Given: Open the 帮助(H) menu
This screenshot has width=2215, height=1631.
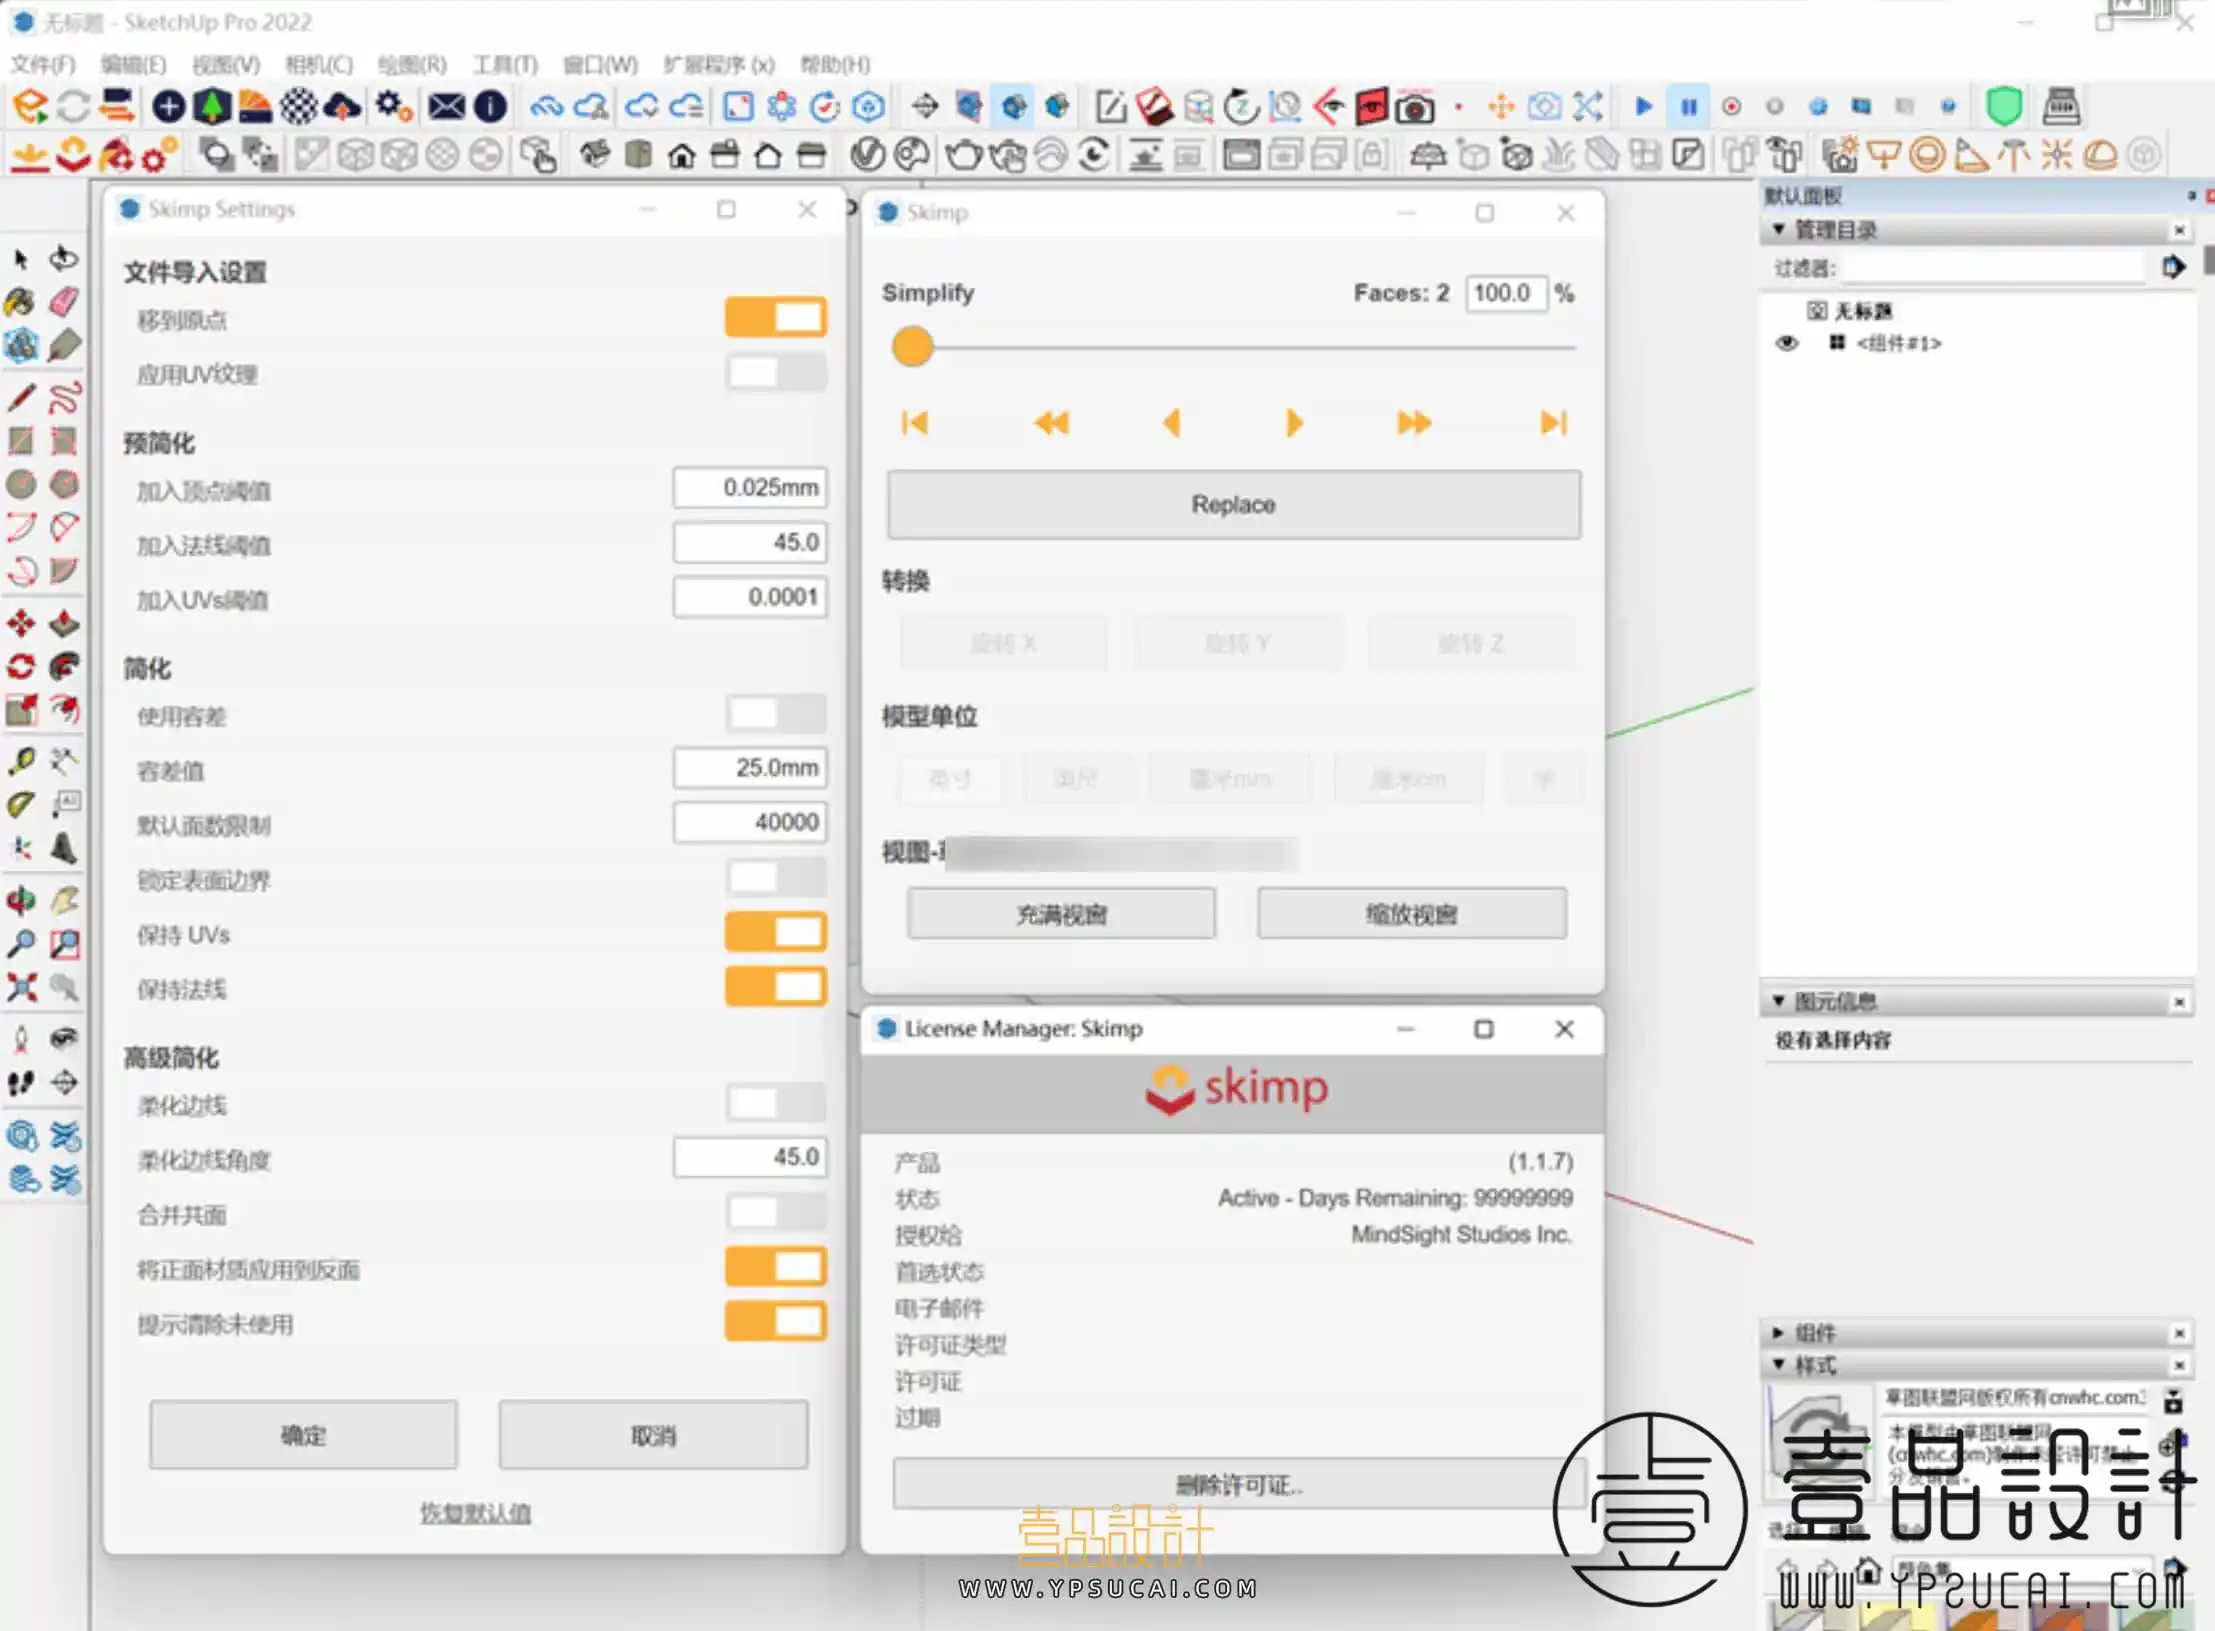Looking at the screenshot, I should [x=835, y=65].
